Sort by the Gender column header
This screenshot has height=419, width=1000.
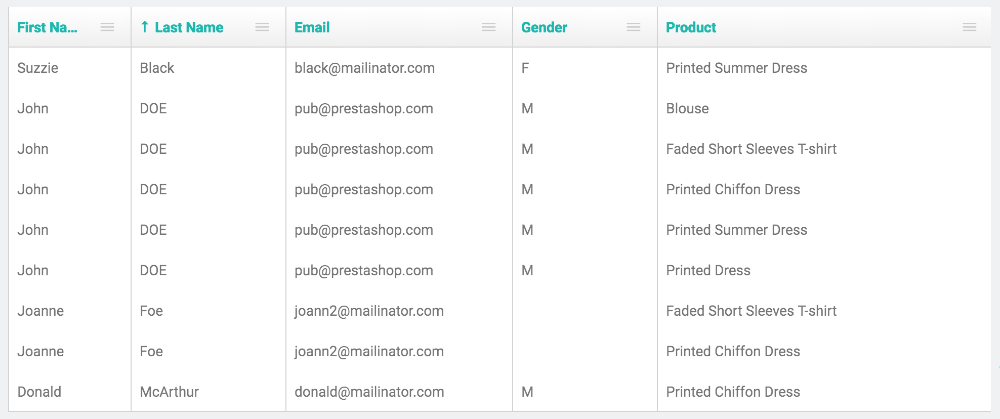[x=544, y=27]
